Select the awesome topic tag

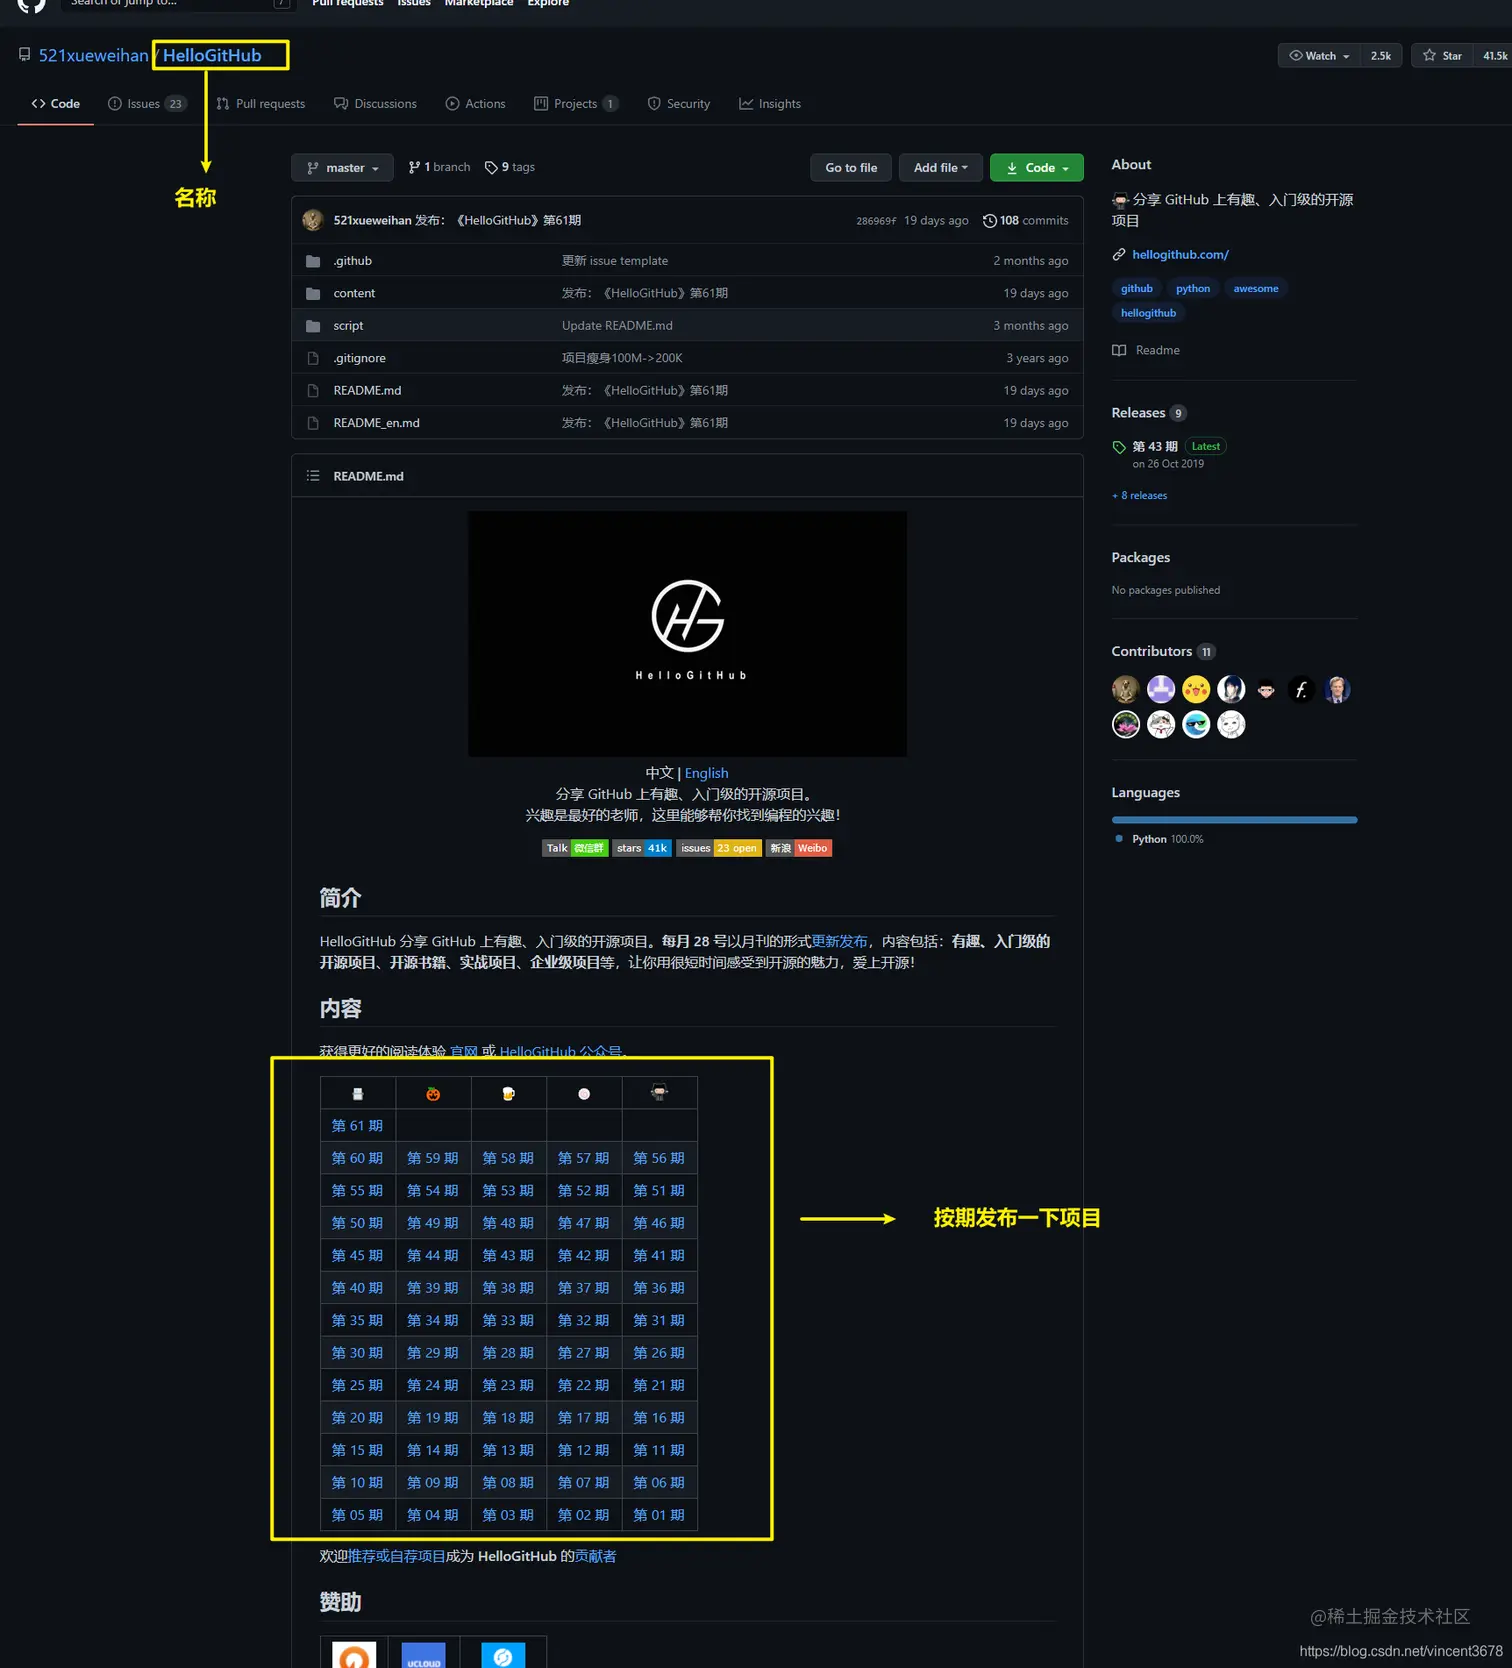click(x=1256, y=289)
